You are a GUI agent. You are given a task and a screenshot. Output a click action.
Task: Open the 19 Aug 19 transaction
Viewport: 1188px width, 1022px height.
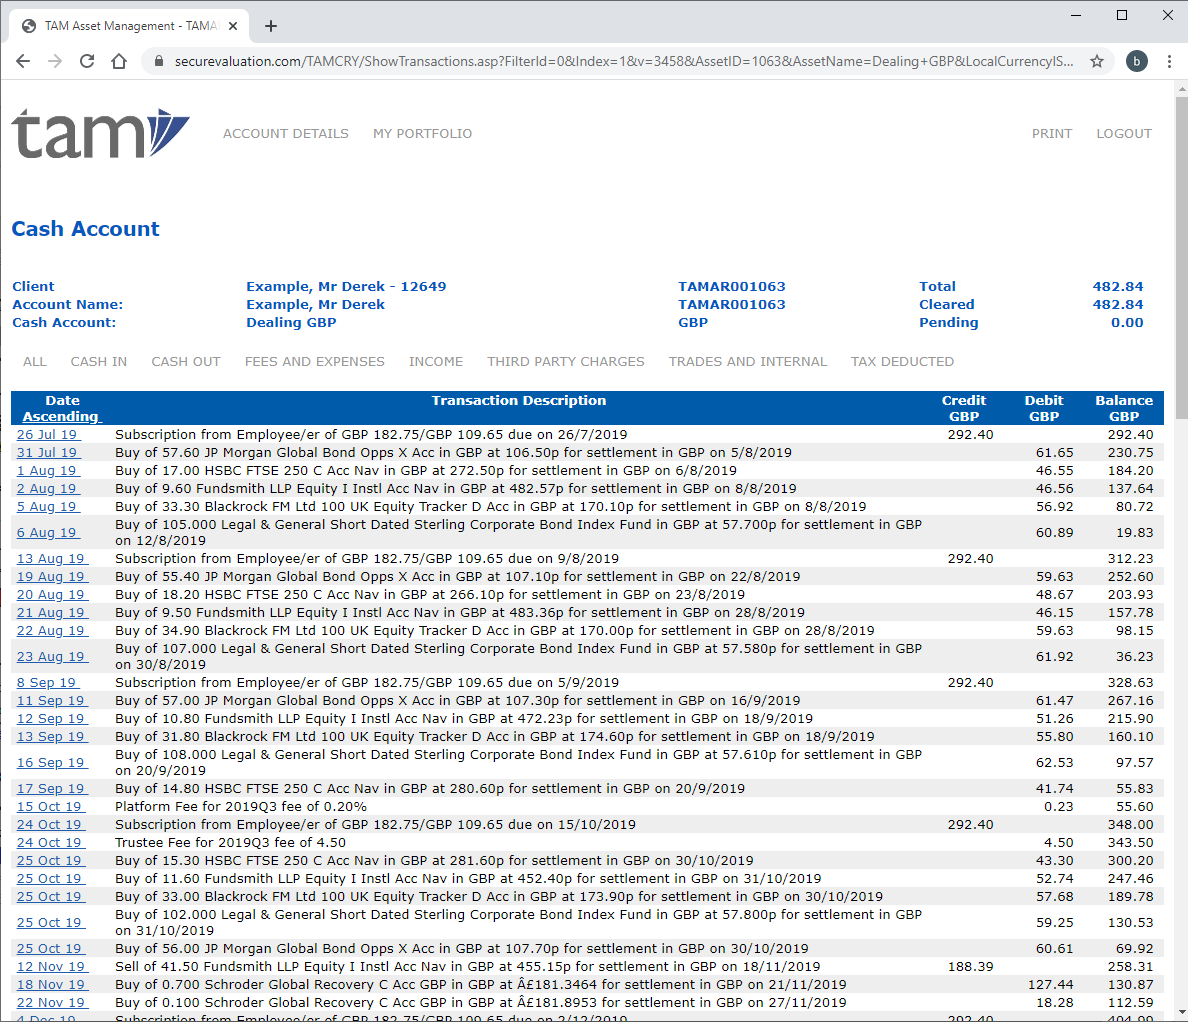click(52, 577)
